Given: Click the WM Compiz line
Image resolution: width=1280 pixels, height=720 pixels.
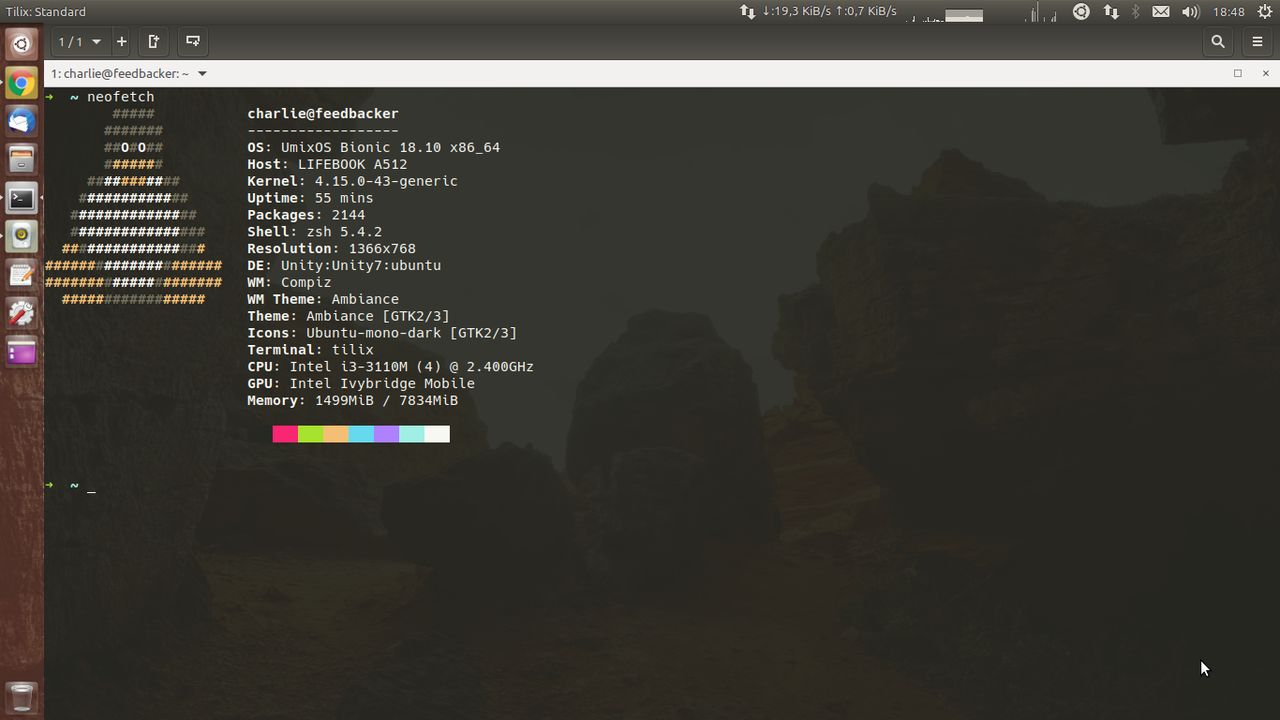Looking at the screenshot, I should (x=289, y=283).
